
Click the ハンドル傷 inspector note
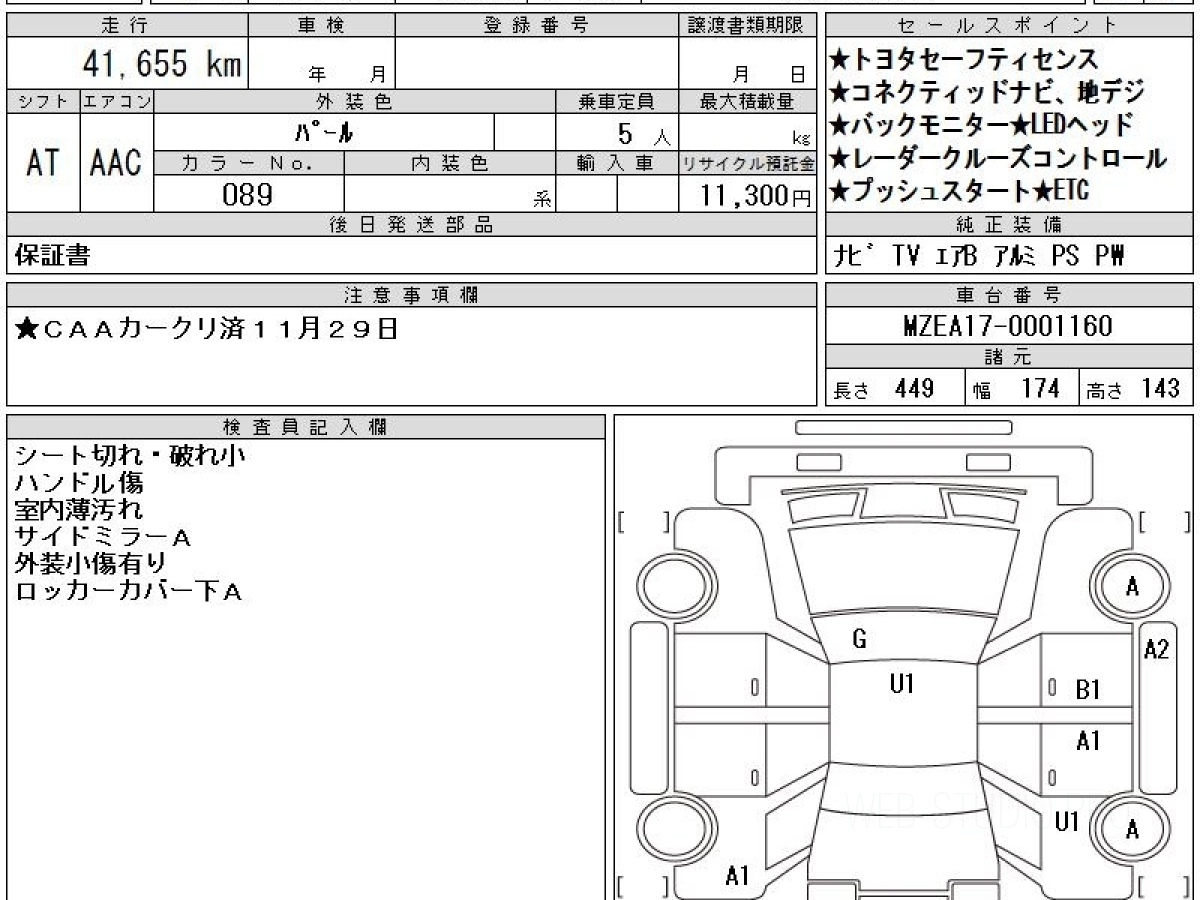(x=79, y=483)
